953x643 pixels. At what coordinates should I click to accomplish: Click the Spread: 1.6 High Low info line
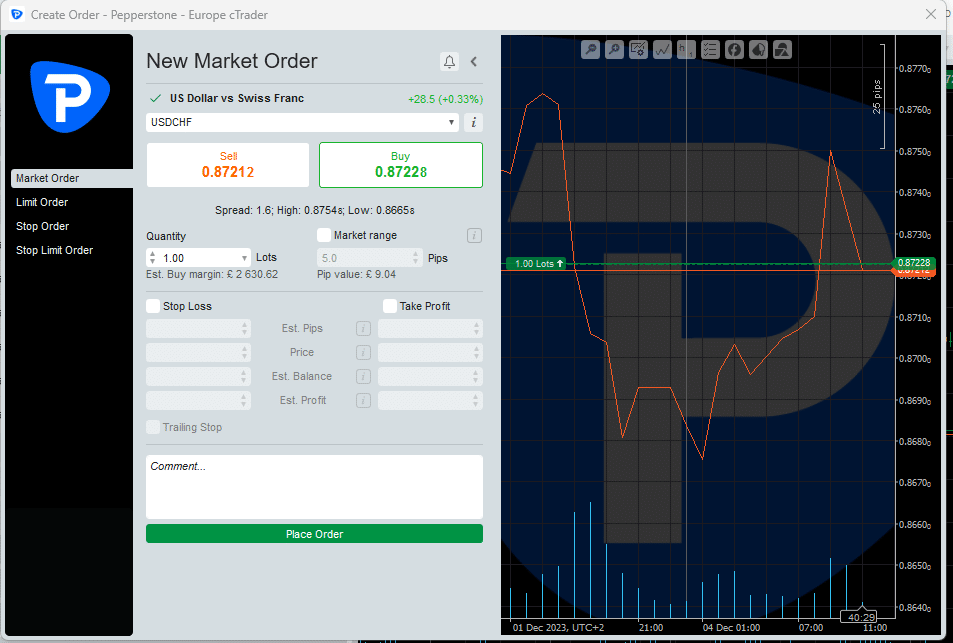315,210
